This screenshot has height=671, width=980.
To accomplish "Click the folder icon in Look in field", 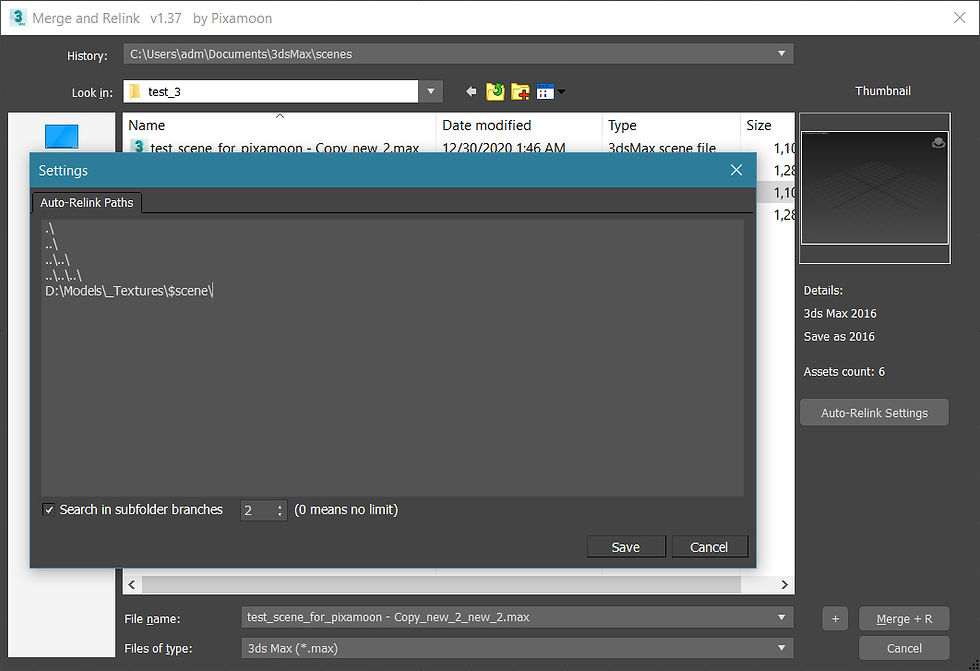I will (x=134, y=92).
